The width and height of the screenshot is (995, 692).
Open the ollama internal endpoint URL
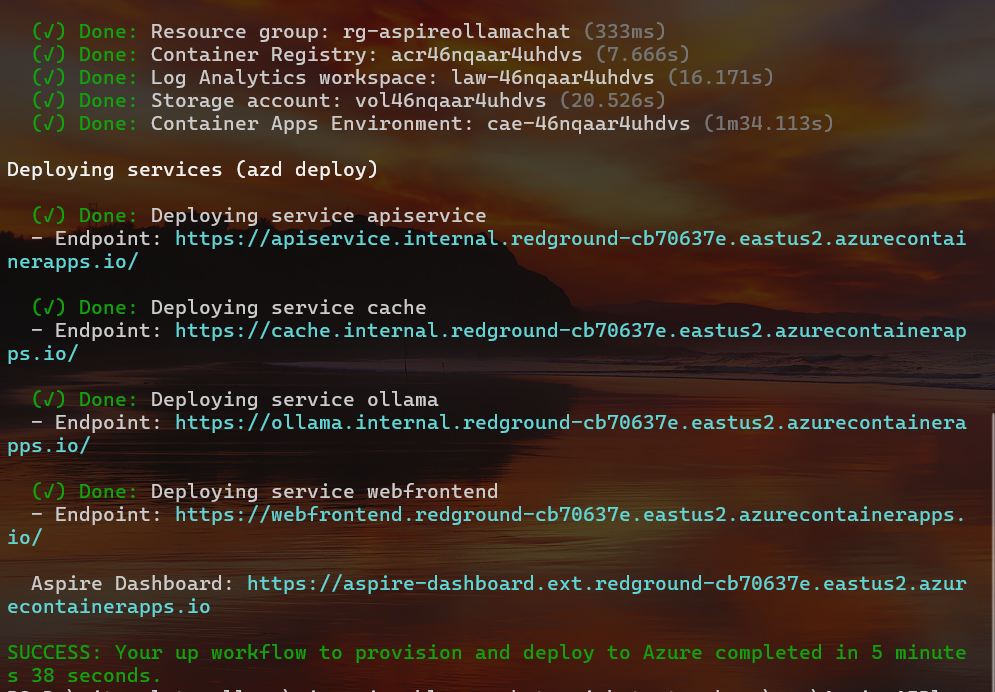coord(570,423)
